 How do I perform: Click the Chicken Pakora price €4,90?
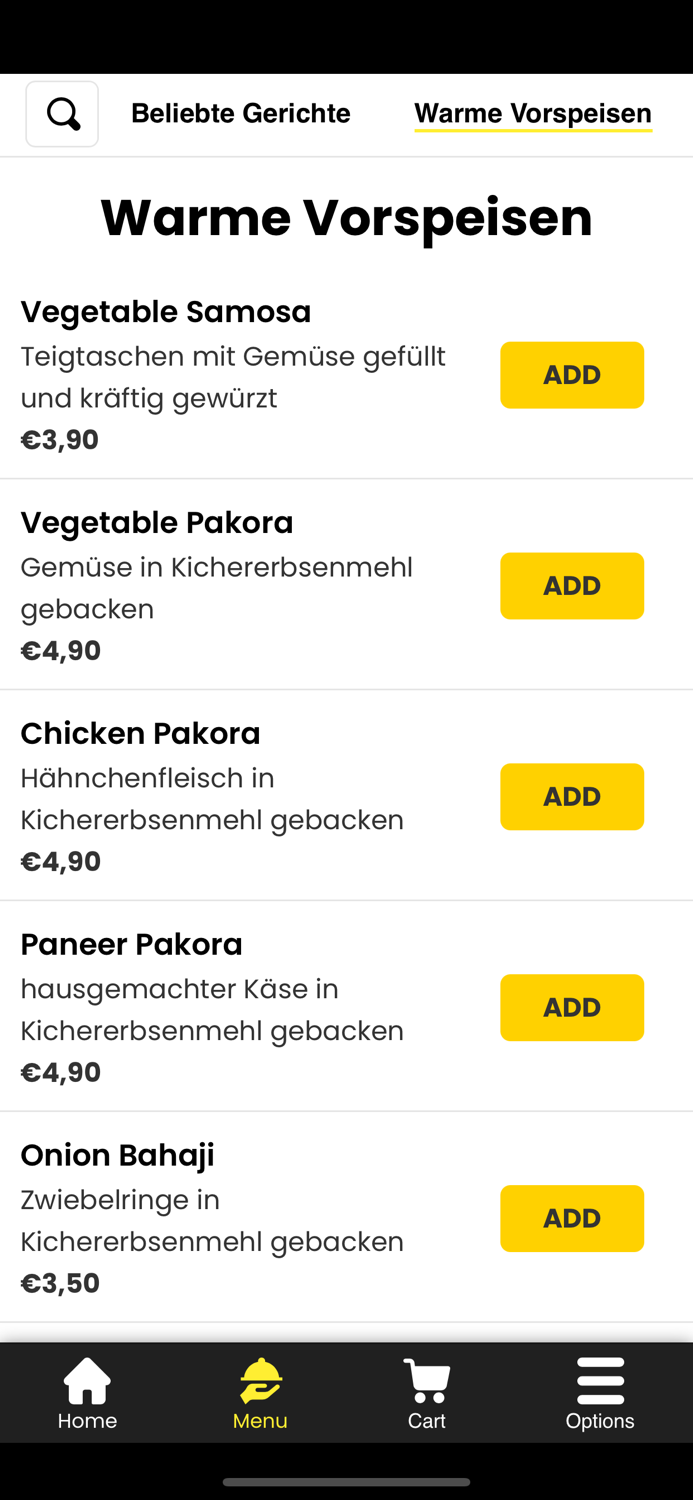click(x=60, y=861)
